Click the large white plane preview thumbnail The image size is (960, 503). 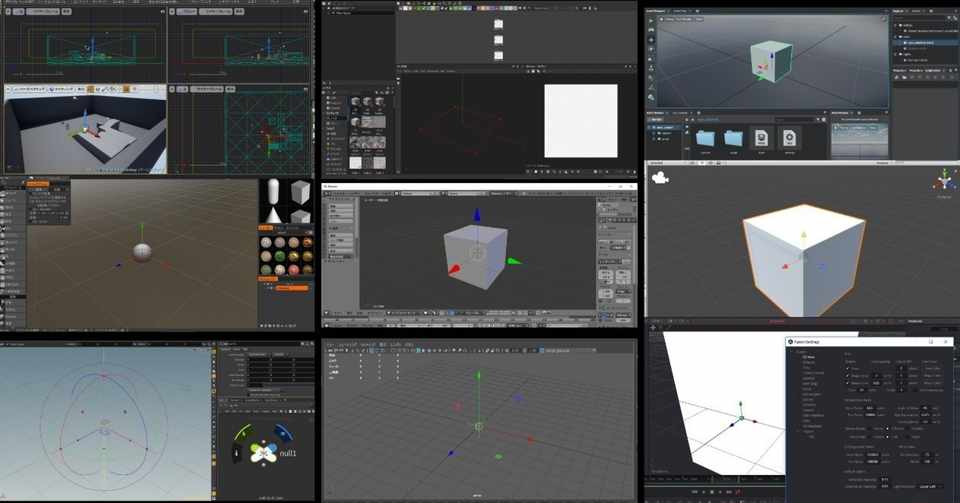pyautogui.click(x=581, y=121)
